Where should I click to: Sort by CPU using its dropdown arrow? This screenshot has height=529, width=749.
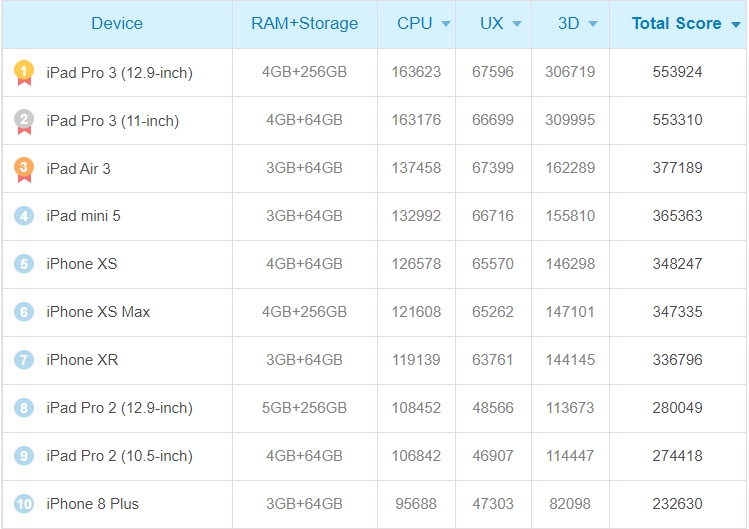point(446,24)
